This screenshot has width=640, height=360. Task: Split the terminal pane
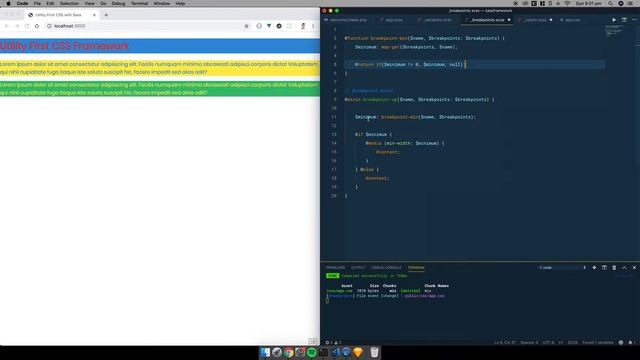coord(604,268)
